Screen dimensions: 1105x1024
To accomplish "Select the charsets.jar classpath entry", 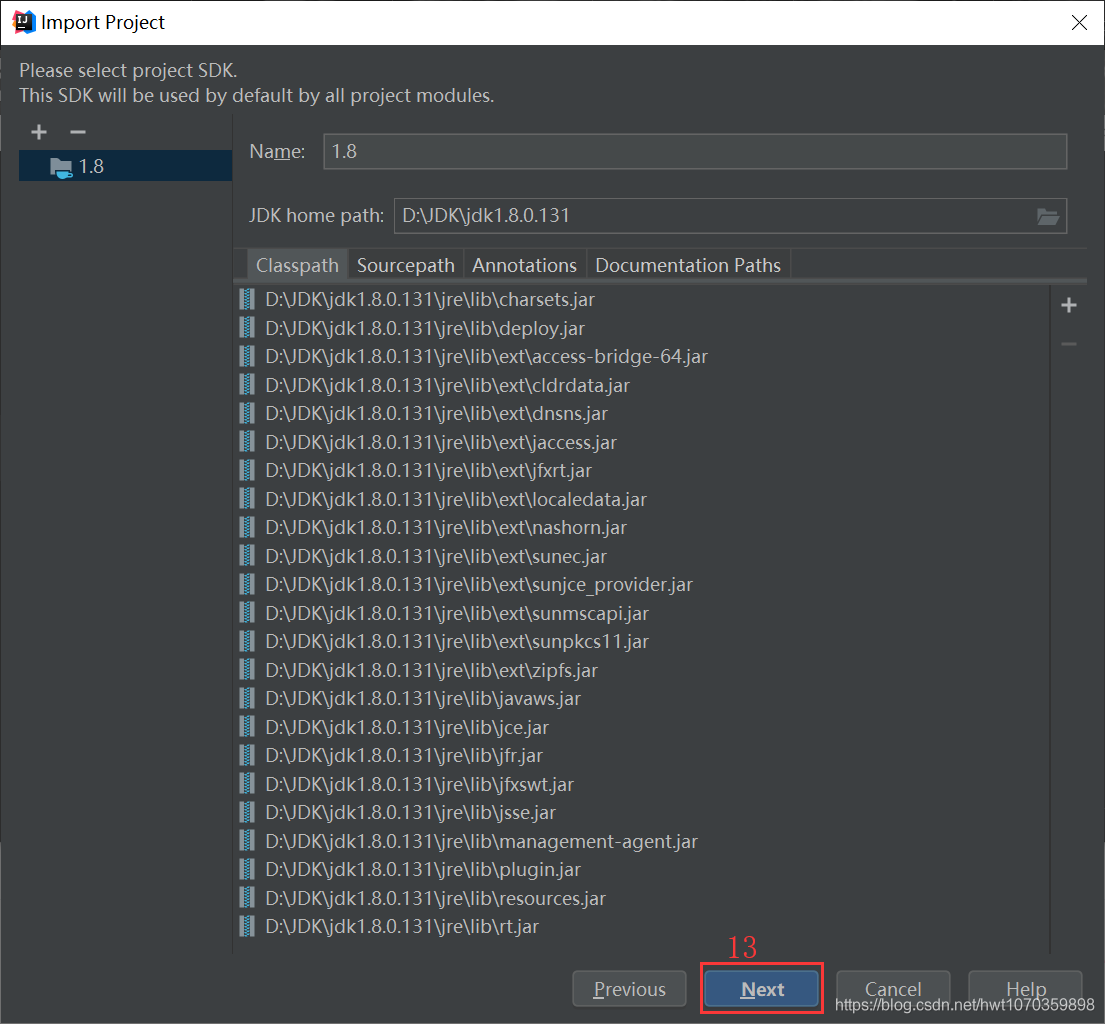I will tap(642, 300).
